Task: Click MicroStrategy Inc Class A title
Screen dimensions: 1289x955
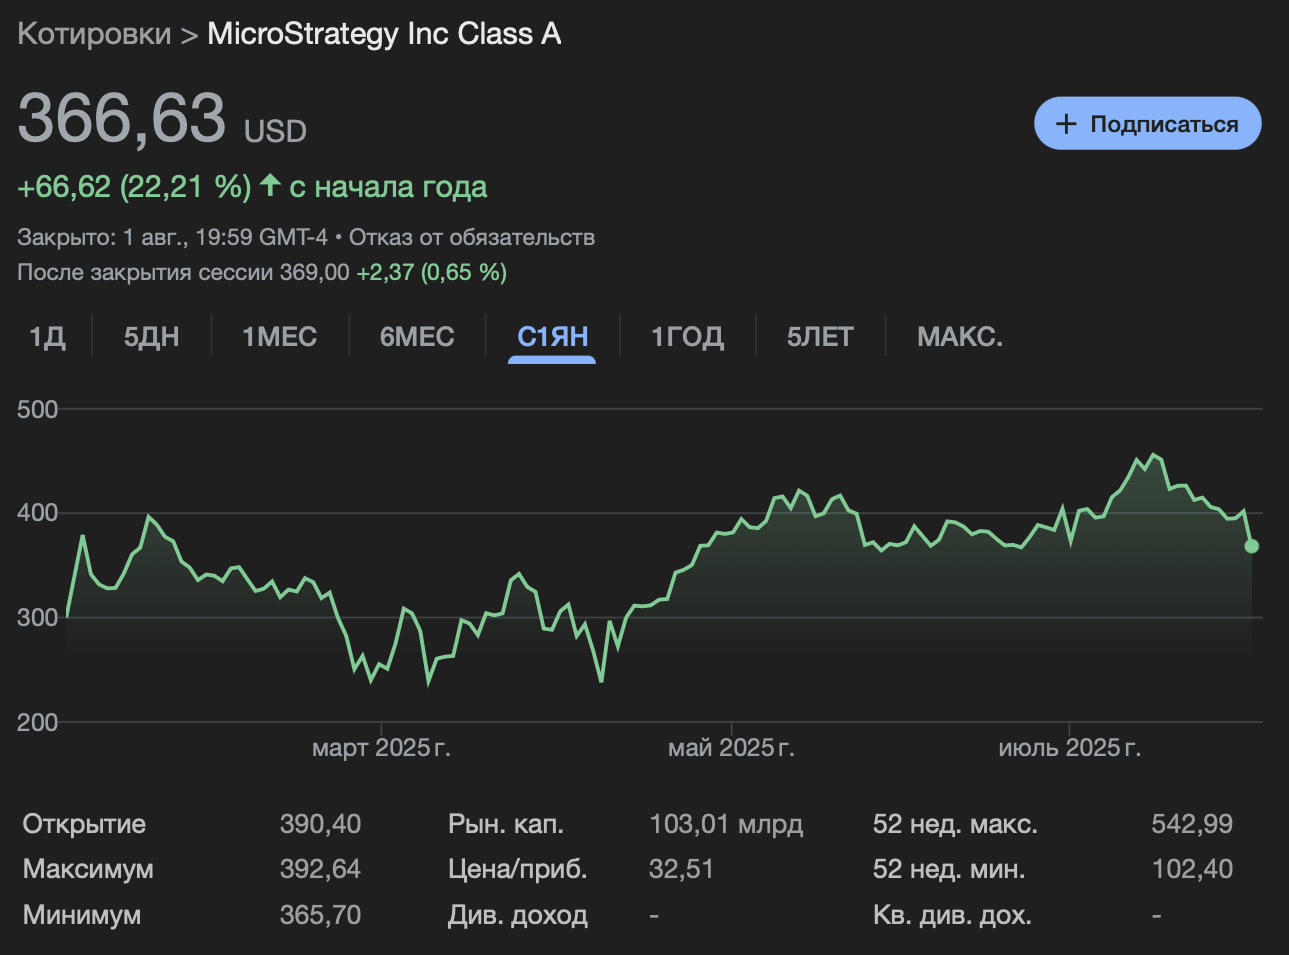Action: click(384, 34)
